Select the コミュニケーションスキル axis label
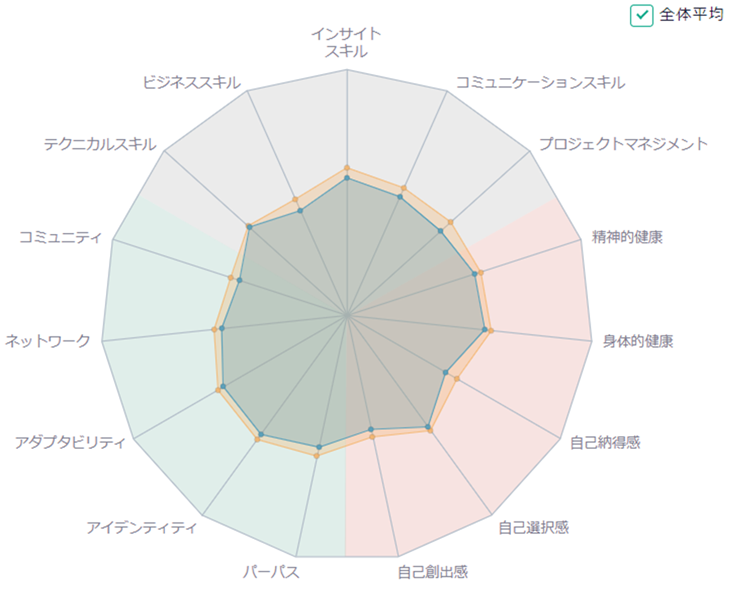The image size is (750, 613). (540, 82)
